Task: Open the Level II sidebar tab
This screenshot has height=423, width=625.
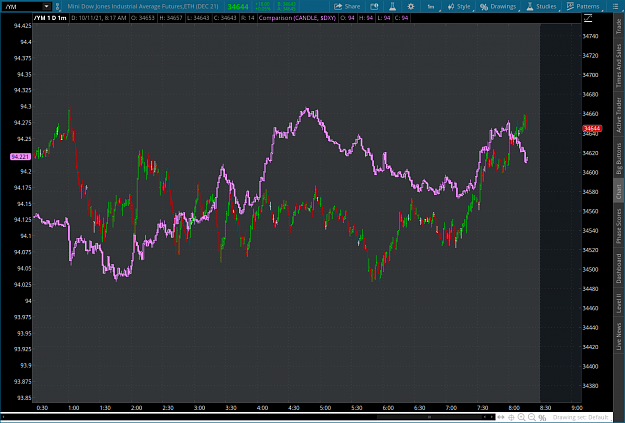Action: coord(619,303)
